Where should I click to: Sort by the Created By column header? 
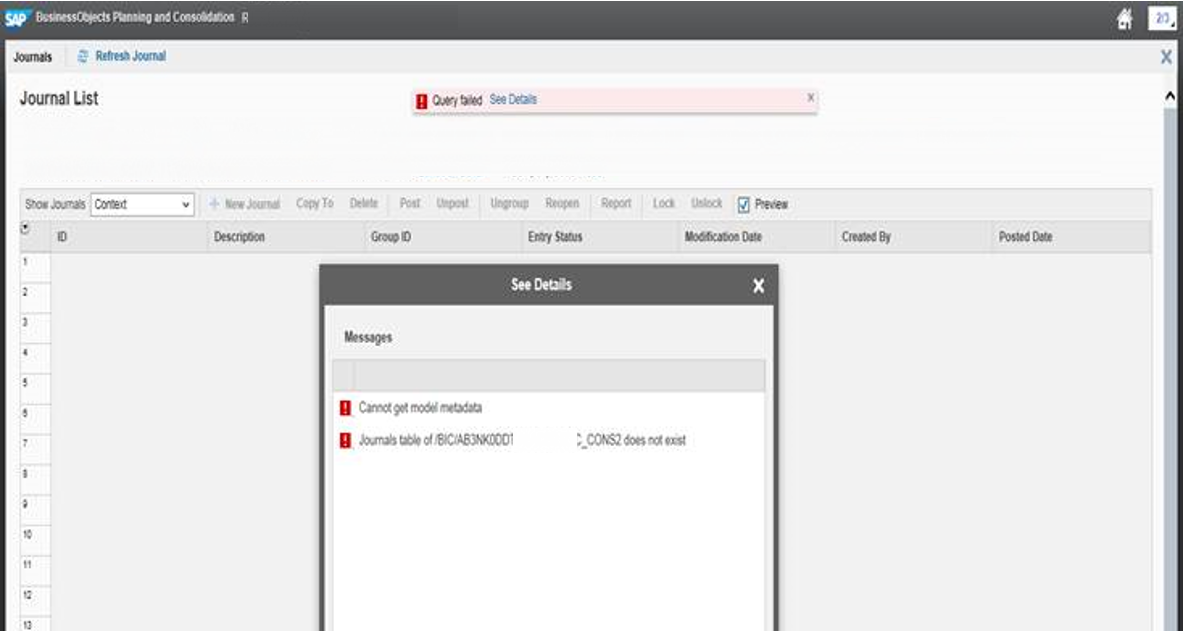(x=914, y=237)
